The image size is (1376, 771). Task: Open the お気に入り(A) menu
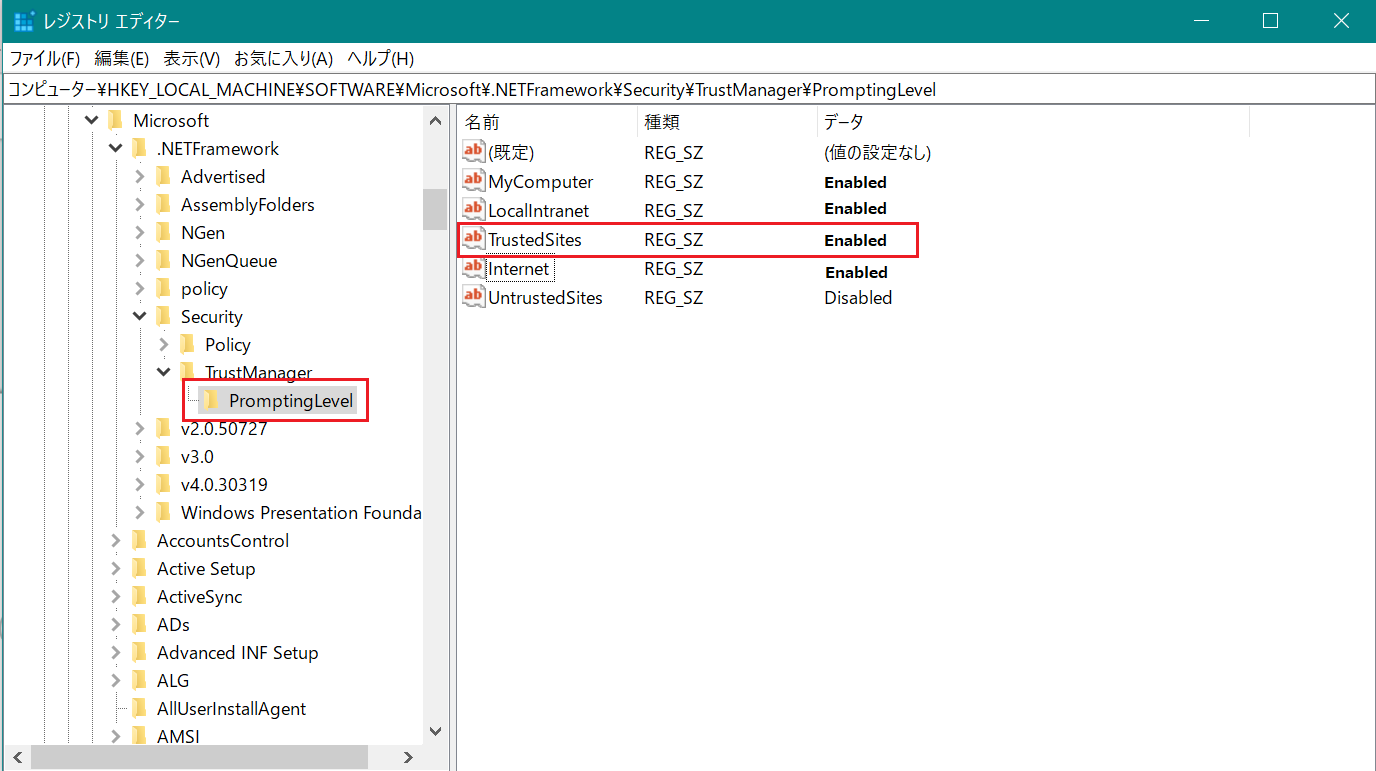(283, 59)
